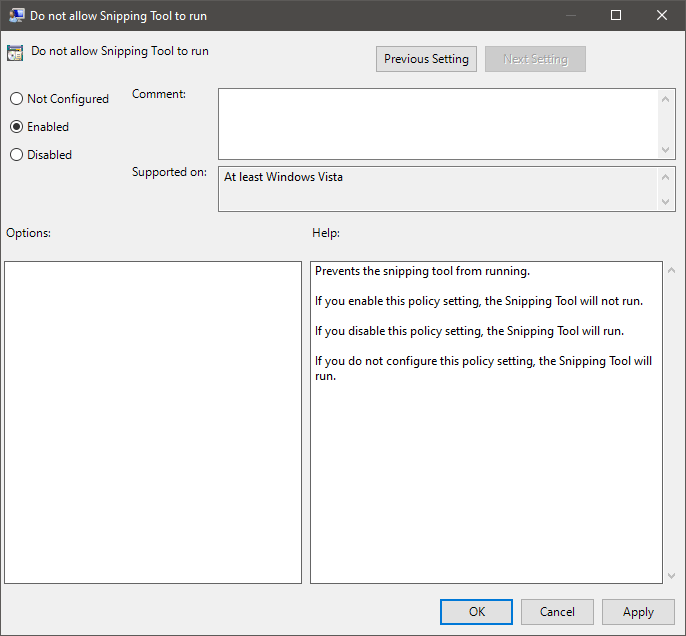
Task: Click the Help description text area
Action: (x=486, y=450)
